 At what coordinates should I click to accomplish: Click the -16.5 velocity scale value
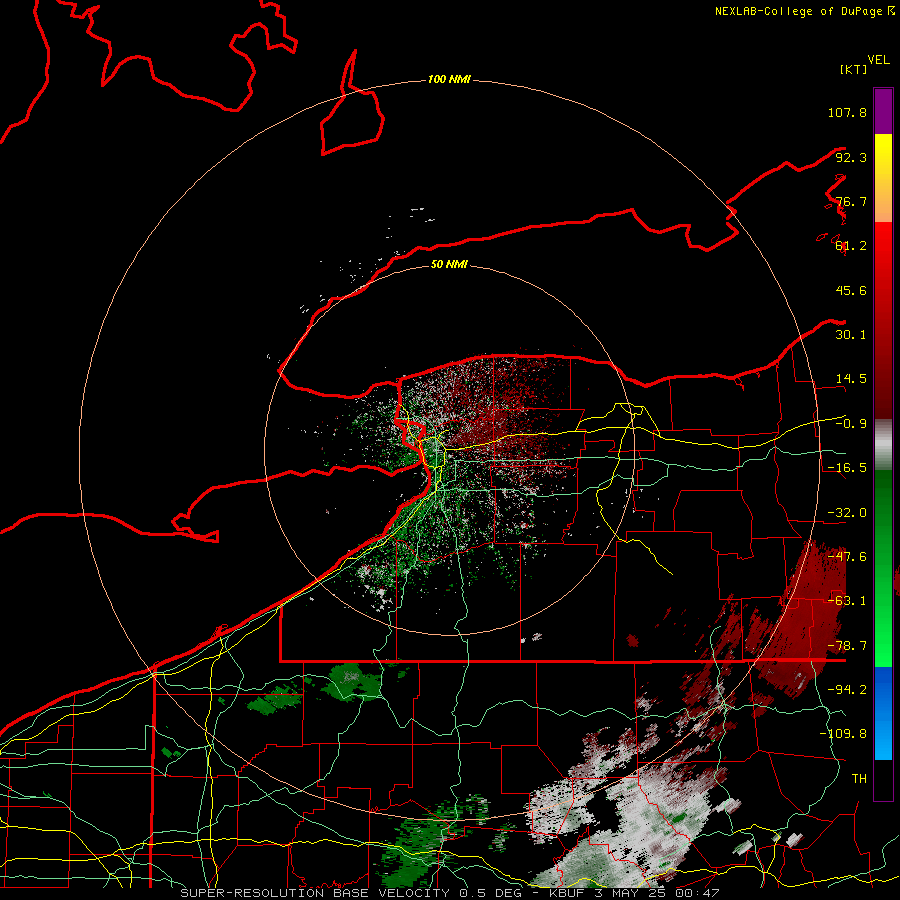point(847,468)
